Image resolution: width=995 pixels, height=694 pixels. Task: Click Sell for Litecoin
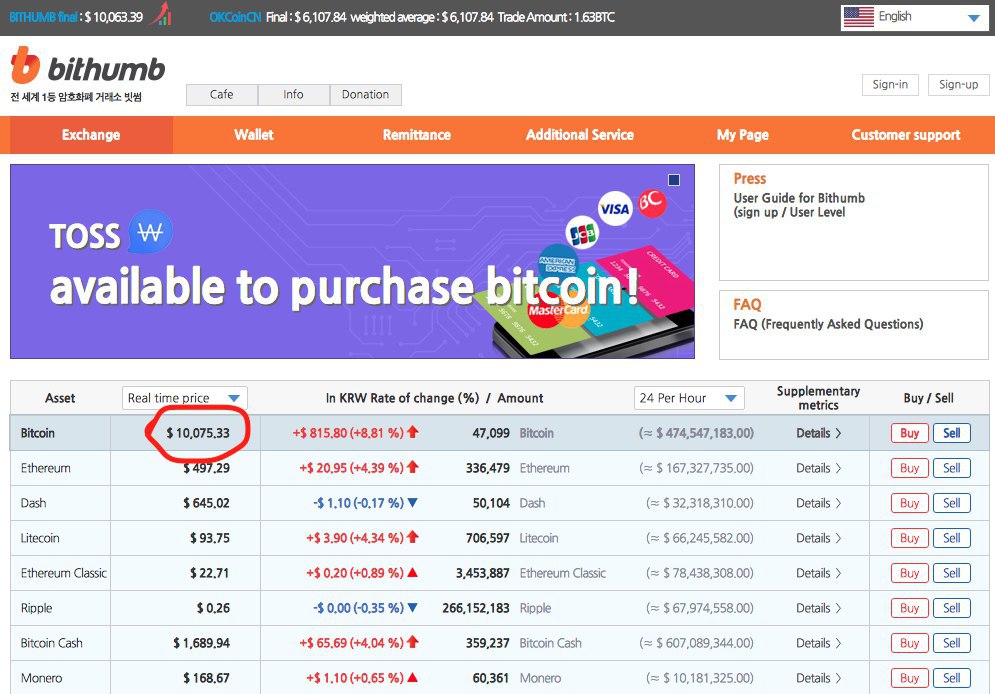[952, 538]
